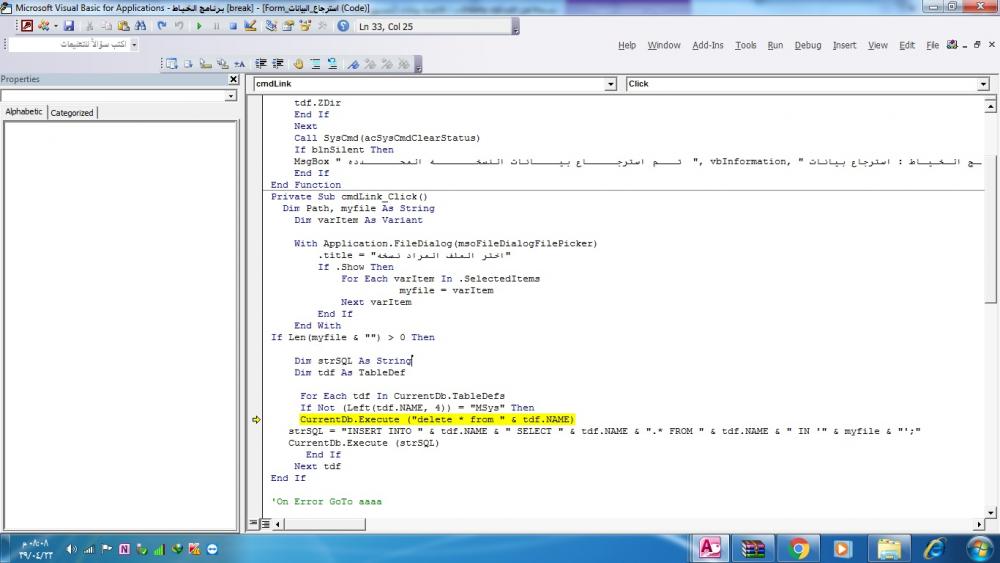Open the Window menu
Viewport: 1000px width, 563px height.
[x=664, y=45]
